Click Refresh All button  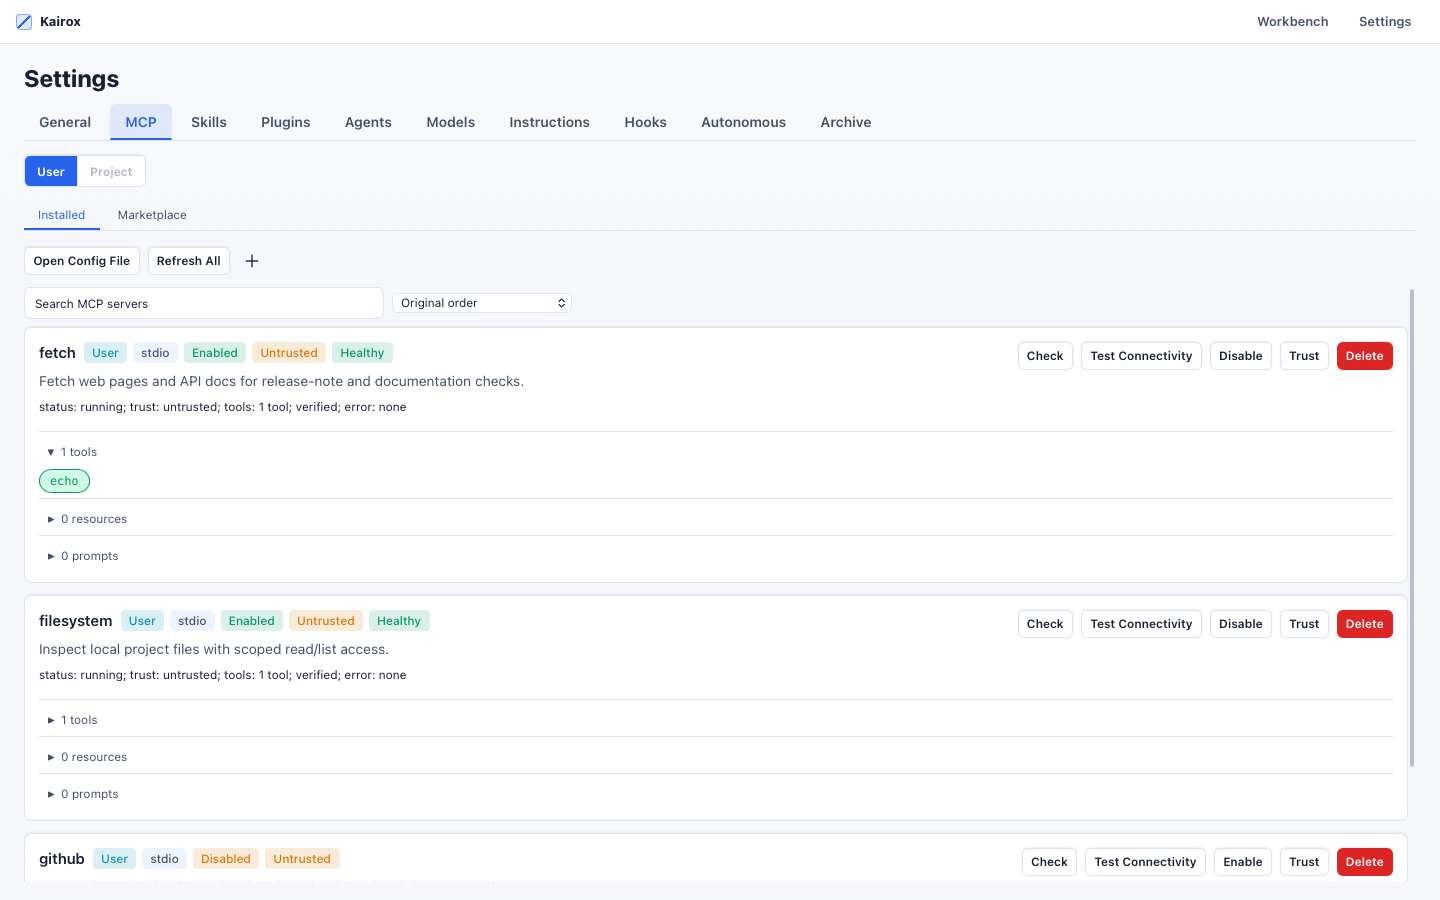coord(189,261)
